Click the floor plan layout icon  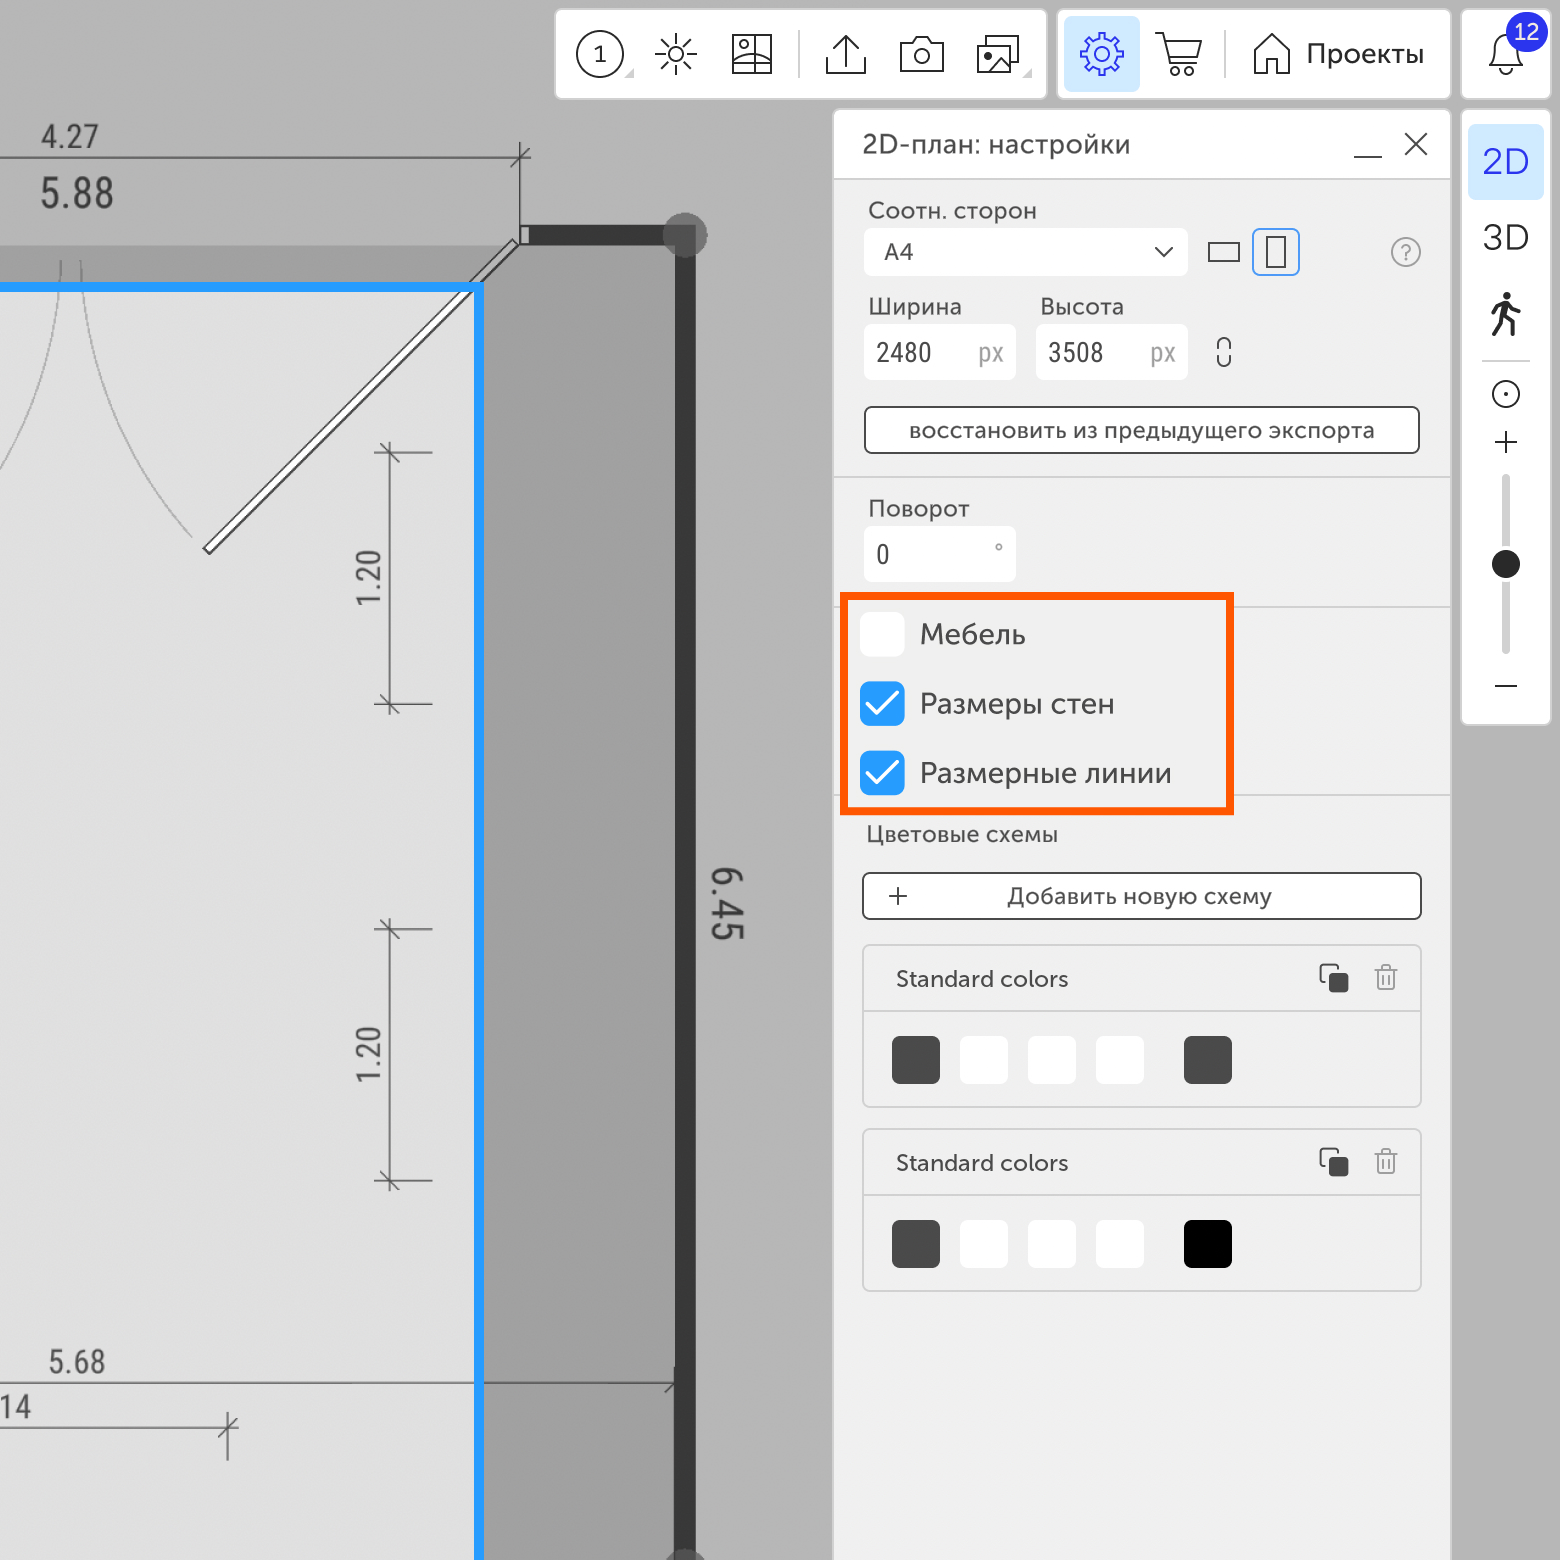(x=751, y=54)
